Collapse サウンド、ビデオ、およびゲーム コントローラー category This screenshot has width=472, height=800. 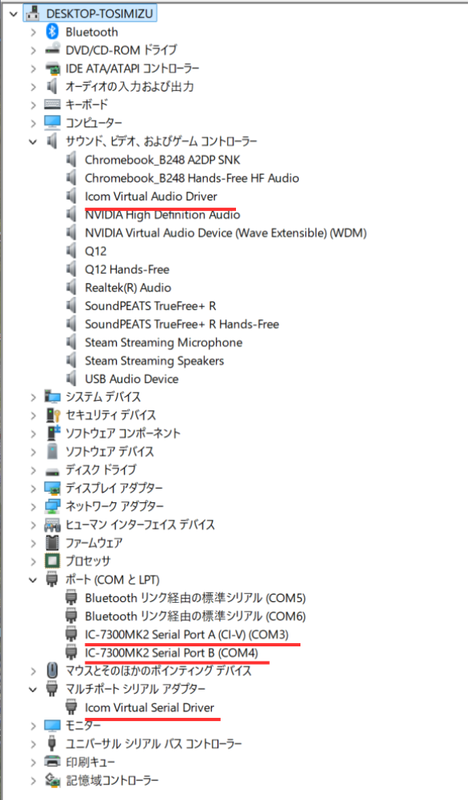coord(33,142)
